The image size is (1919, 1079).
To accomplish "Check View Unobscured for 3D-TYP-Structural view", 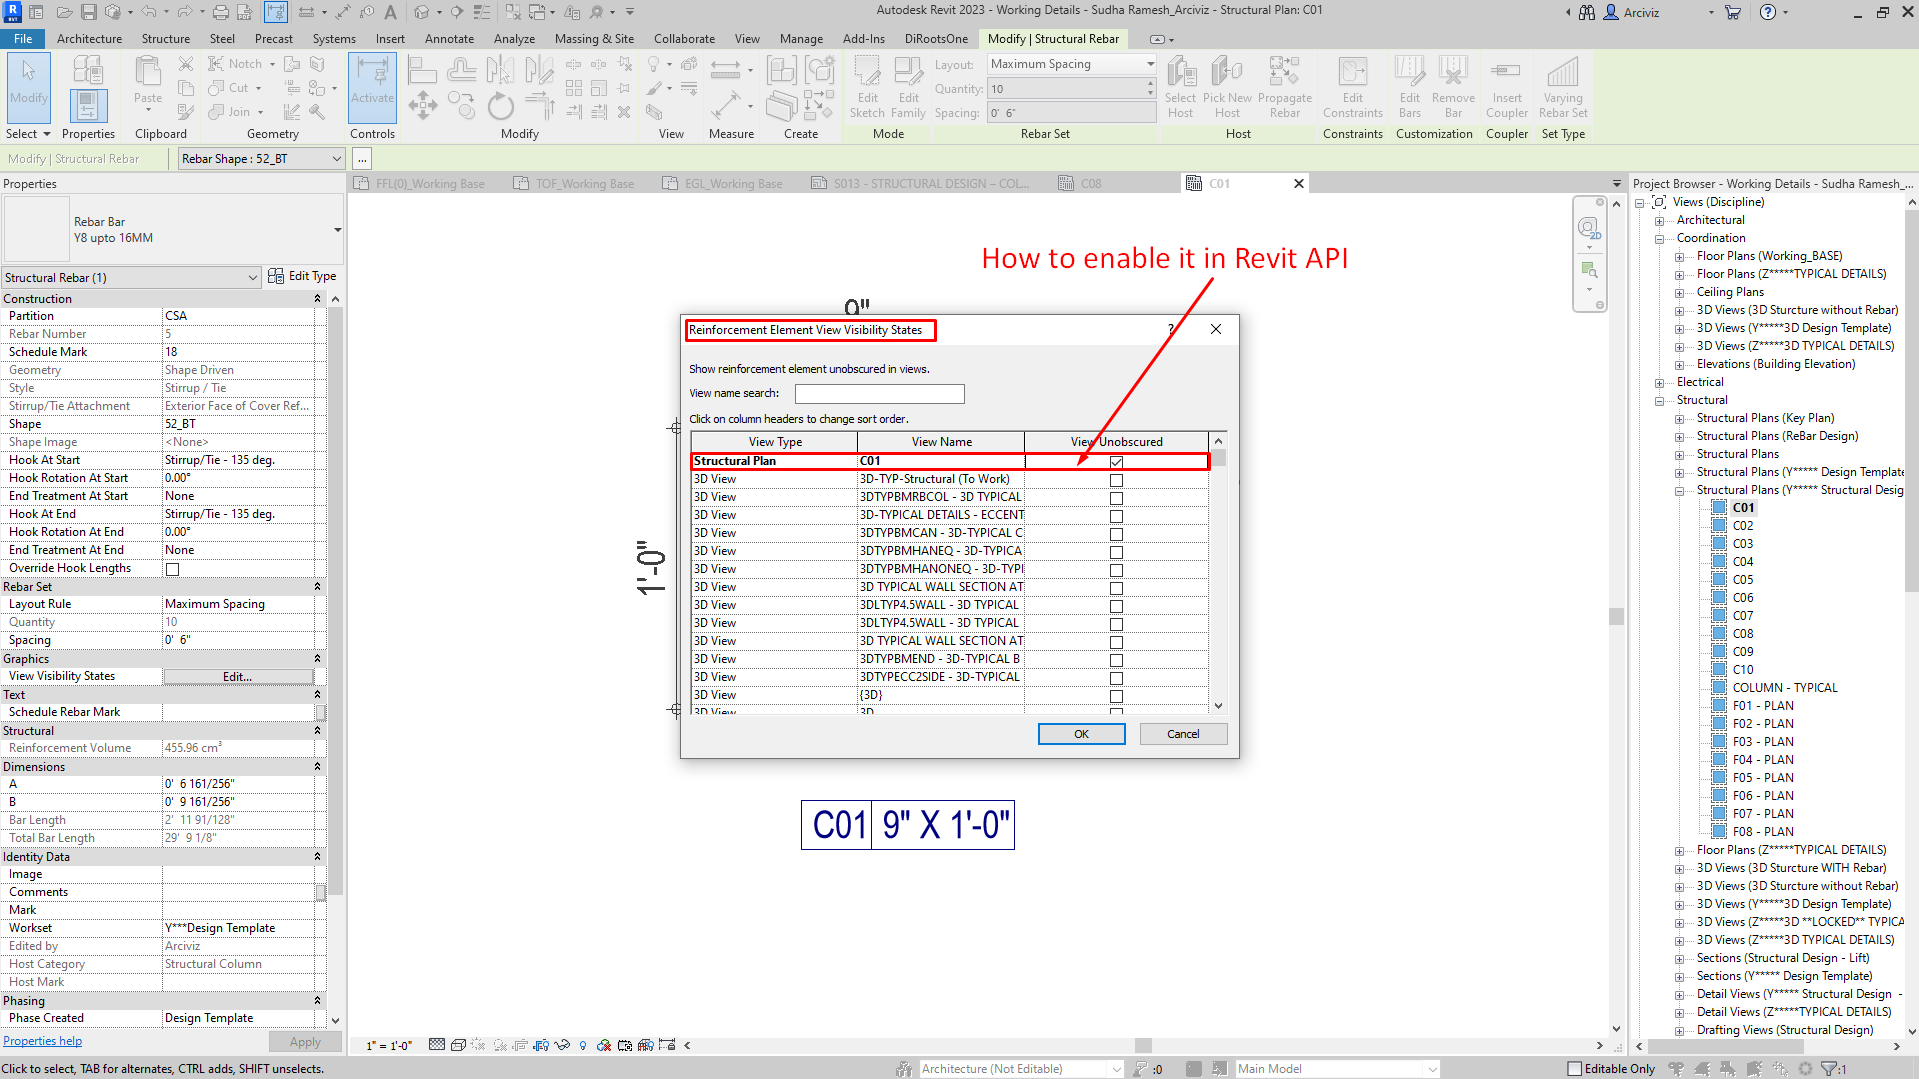I will click(x=1116, y=480).
